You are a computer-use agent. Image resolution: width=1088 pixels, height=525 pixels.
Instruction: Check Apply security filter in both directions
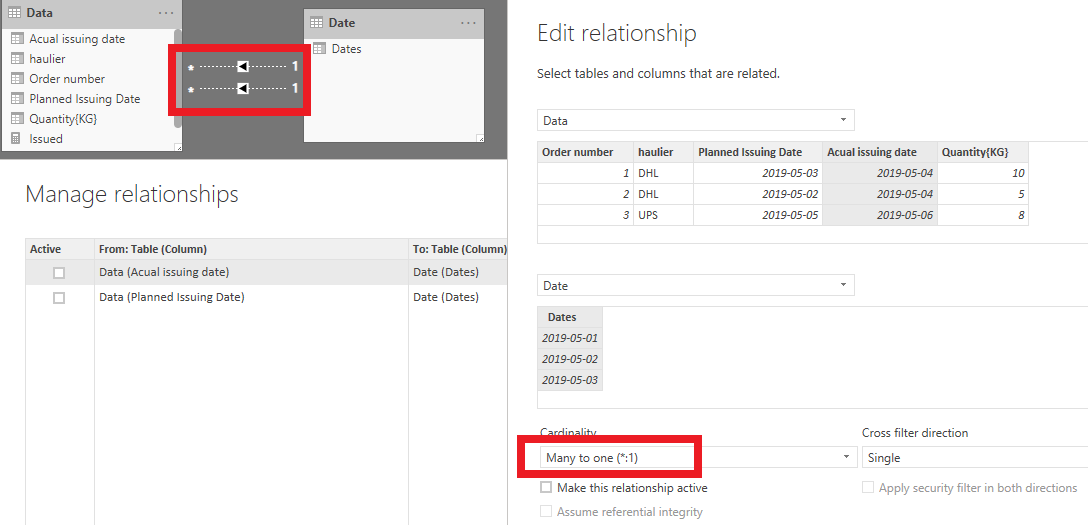[868, 488]
